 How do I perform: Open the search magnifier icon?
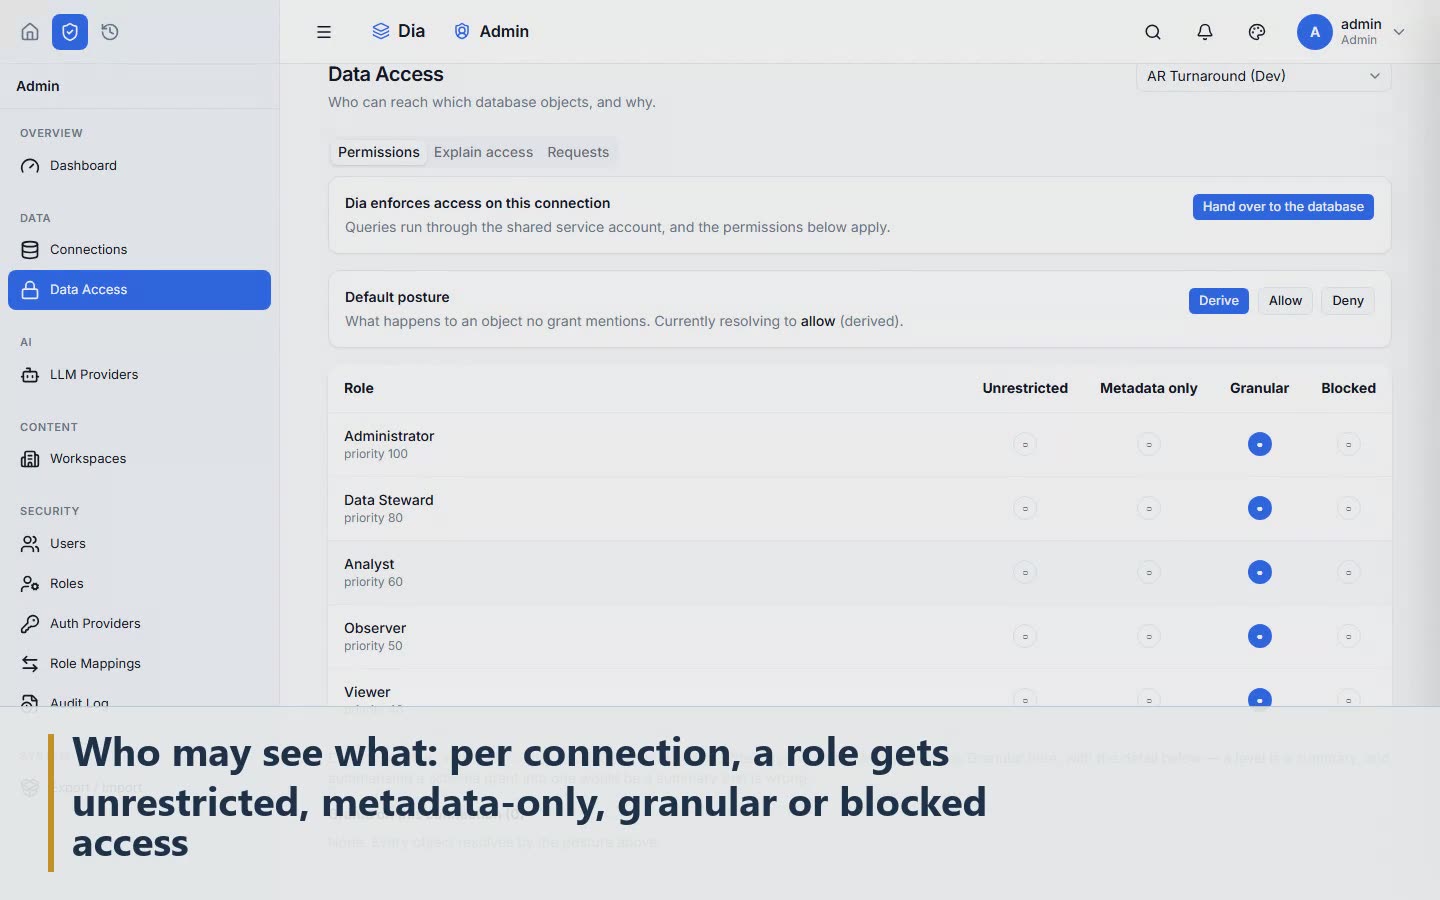1153,32
